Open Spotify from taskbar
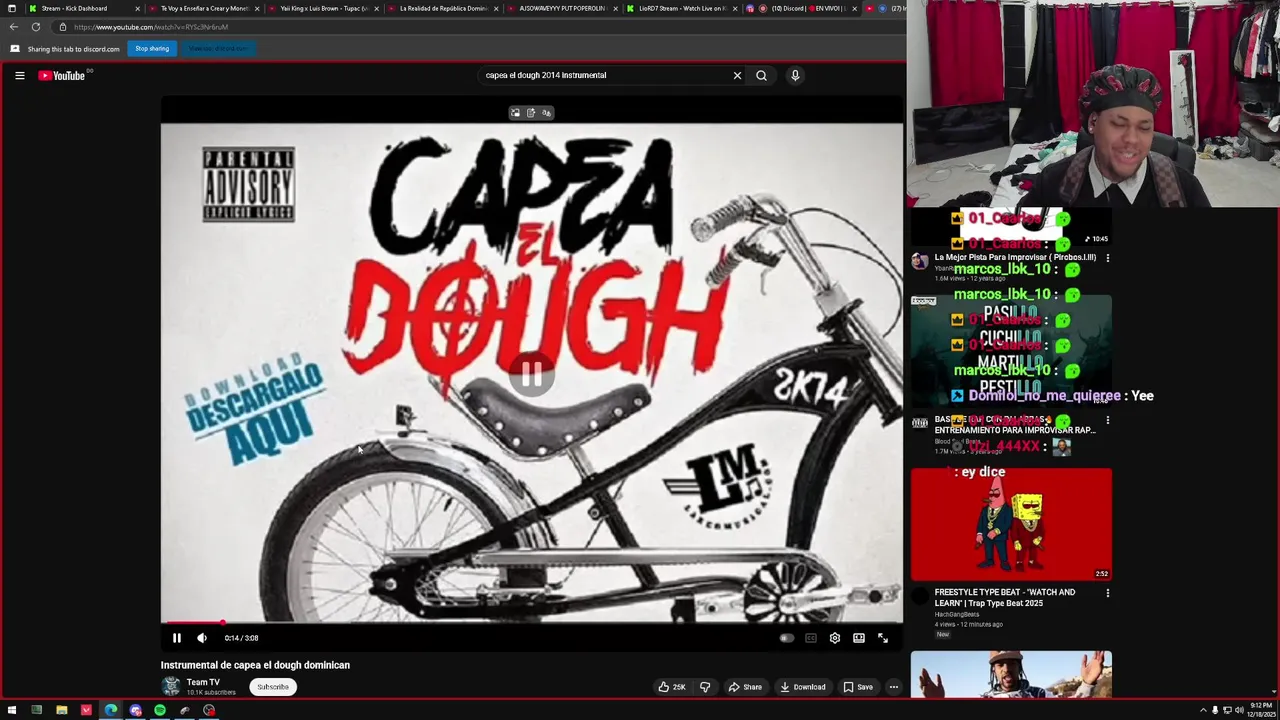 160,711
